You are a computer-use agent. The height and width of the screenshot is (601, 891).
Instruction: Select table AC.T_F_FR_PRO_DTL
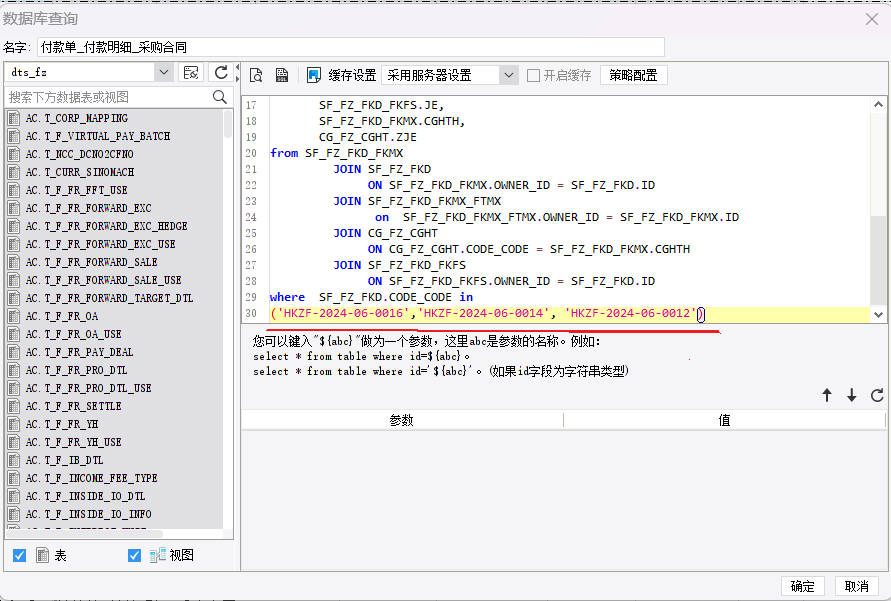click(77, 370)
